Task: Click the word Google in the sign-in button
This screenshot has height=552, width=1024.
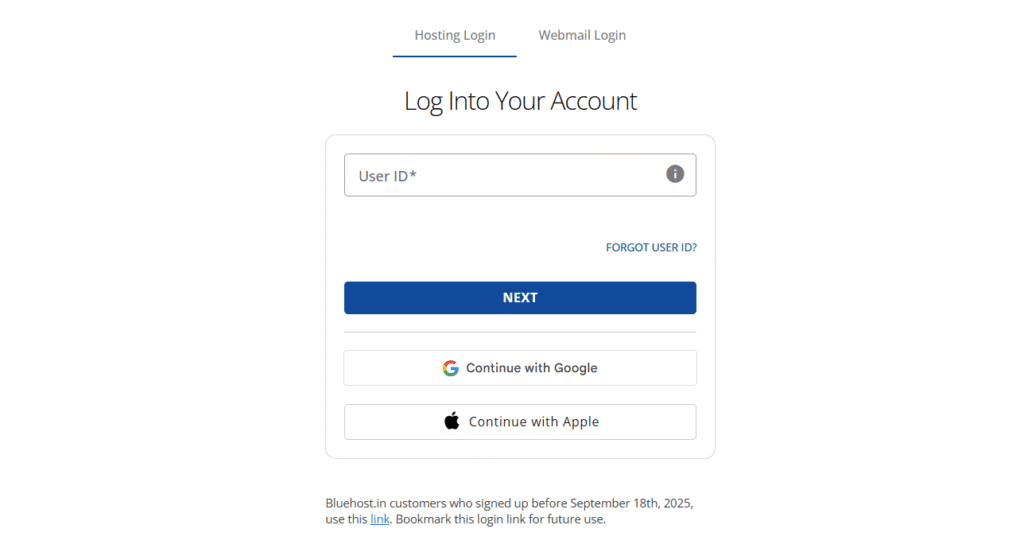Action: (575, 368)
